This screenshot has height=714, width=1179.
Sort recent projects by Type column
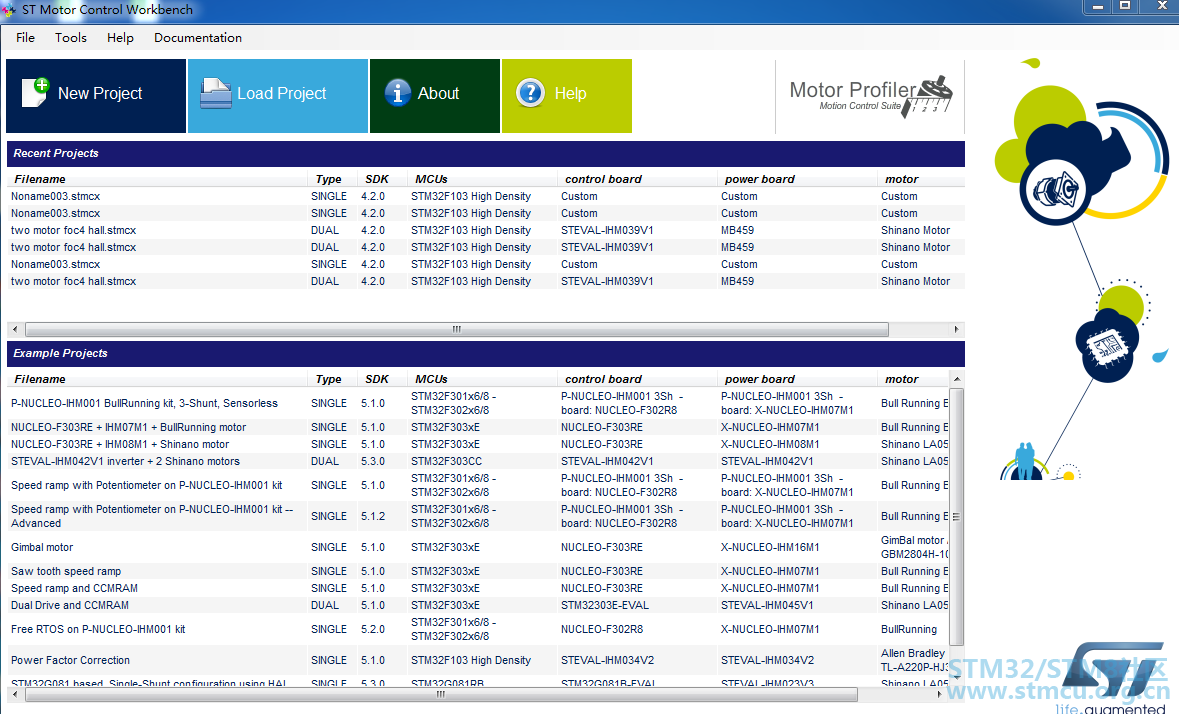[x=332, y=179]
